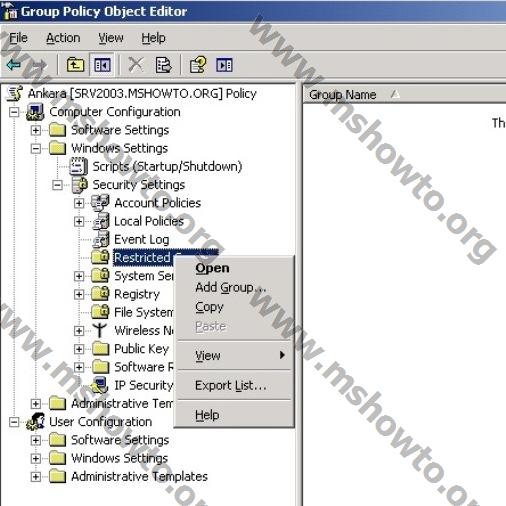Click the Delete X toolbar icon

click(x=136, y=64)
